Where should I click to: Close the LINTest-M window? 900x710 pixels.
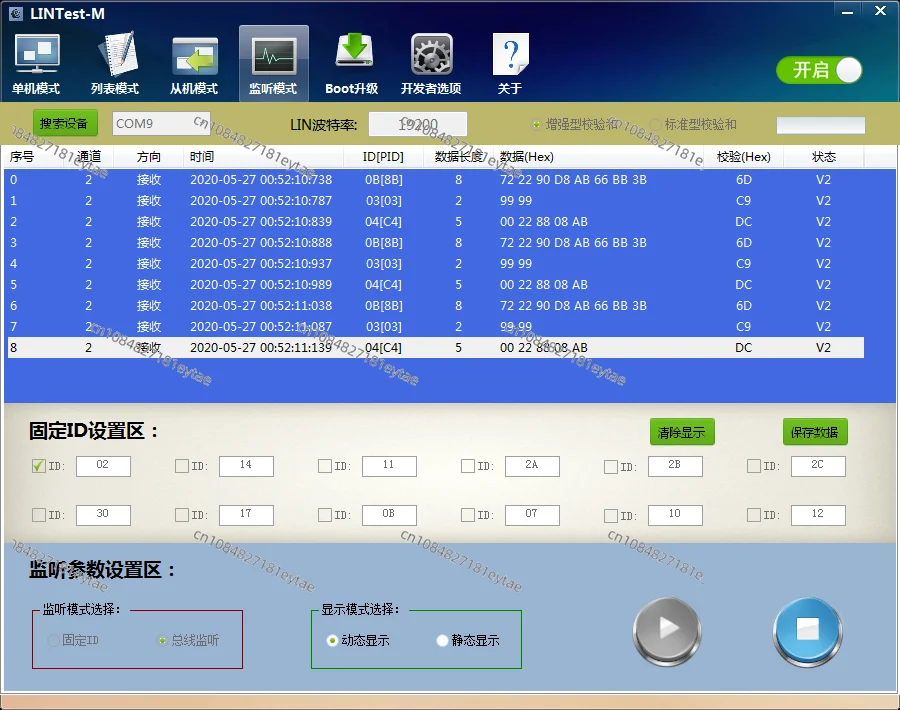[880, 11]
